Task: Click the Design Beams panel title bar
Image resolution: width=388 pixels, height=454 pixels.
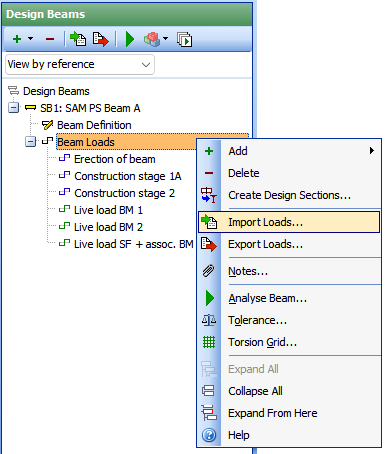Action: (127, 14)
